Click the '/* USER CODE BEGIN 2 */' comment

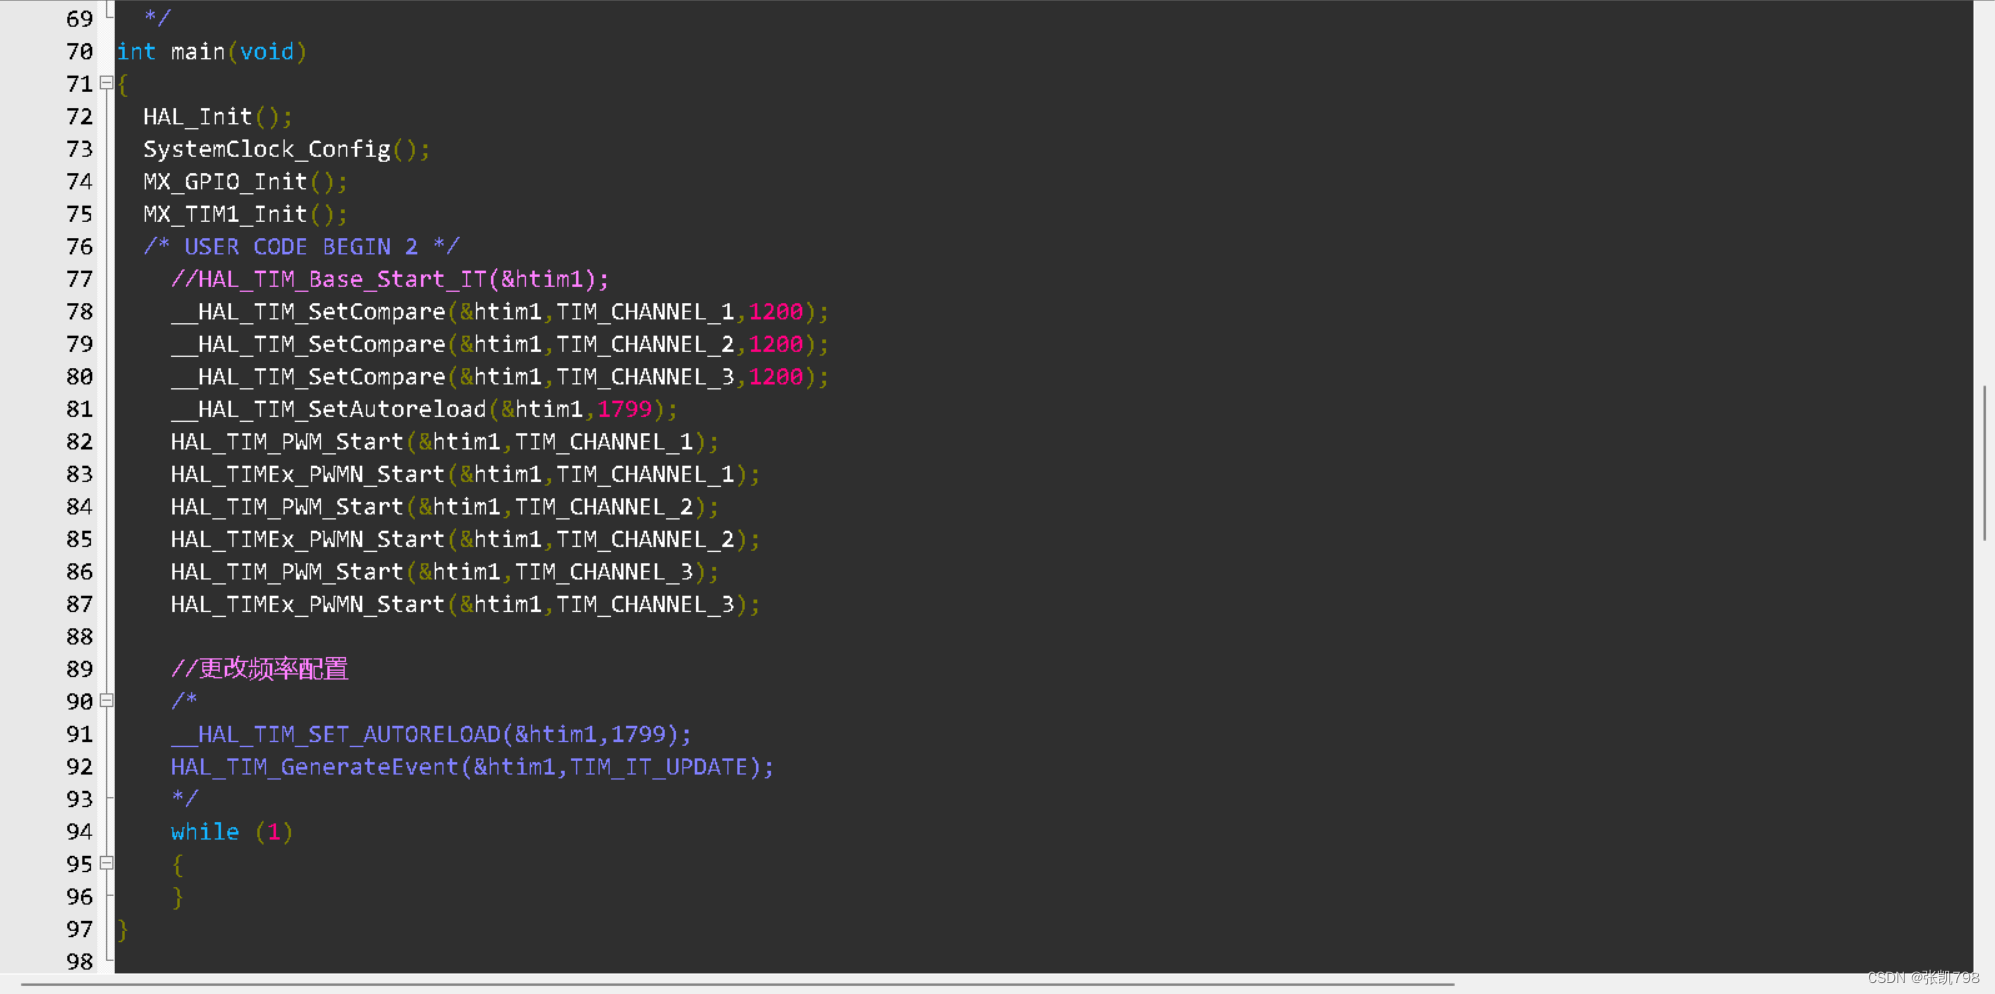301,247
